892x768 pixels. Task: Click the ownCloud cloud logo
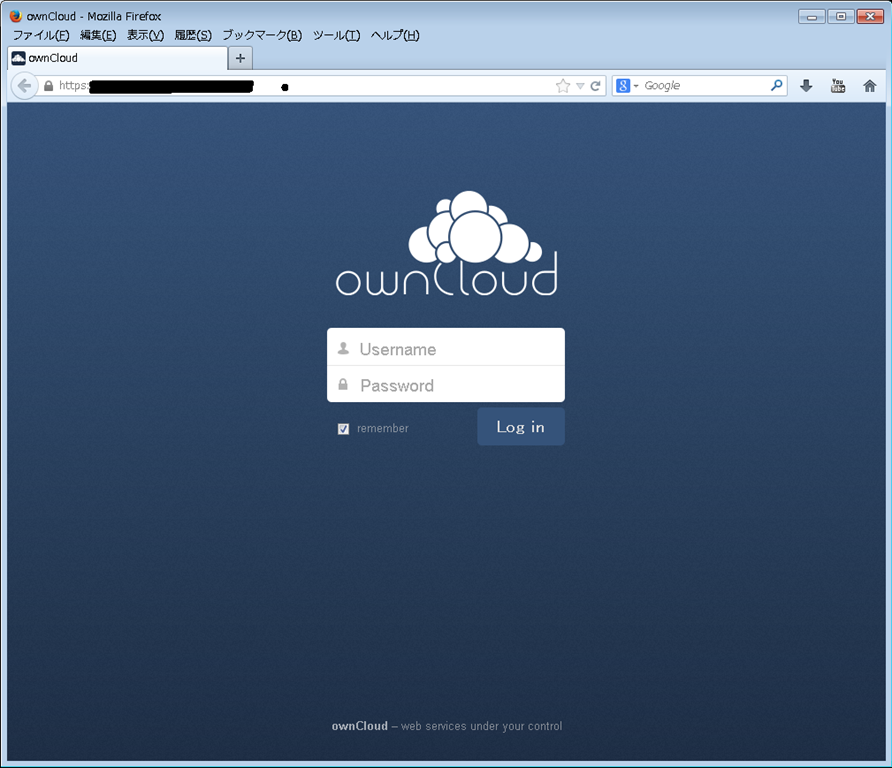(447, 243)
